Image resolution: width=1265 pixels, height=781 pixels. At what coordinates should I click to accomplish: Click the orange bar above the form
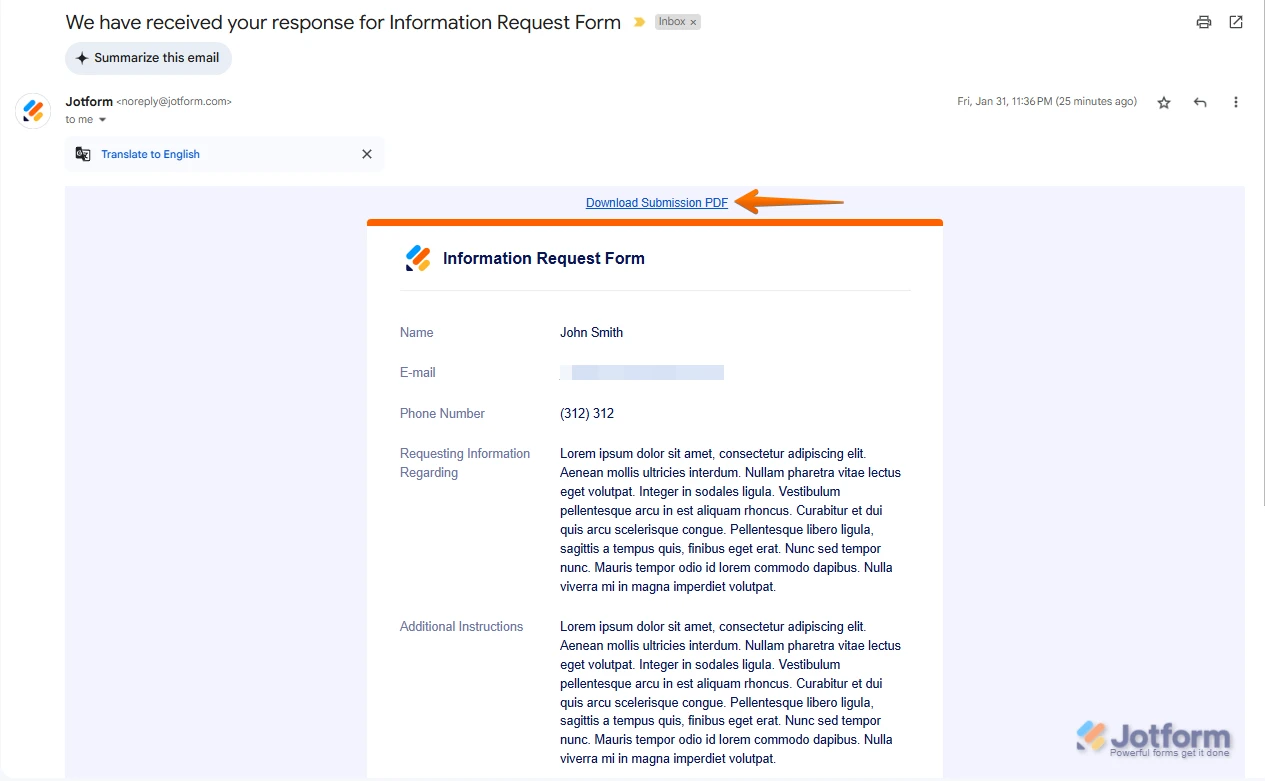pyautogui.click(x=655, y=221)
